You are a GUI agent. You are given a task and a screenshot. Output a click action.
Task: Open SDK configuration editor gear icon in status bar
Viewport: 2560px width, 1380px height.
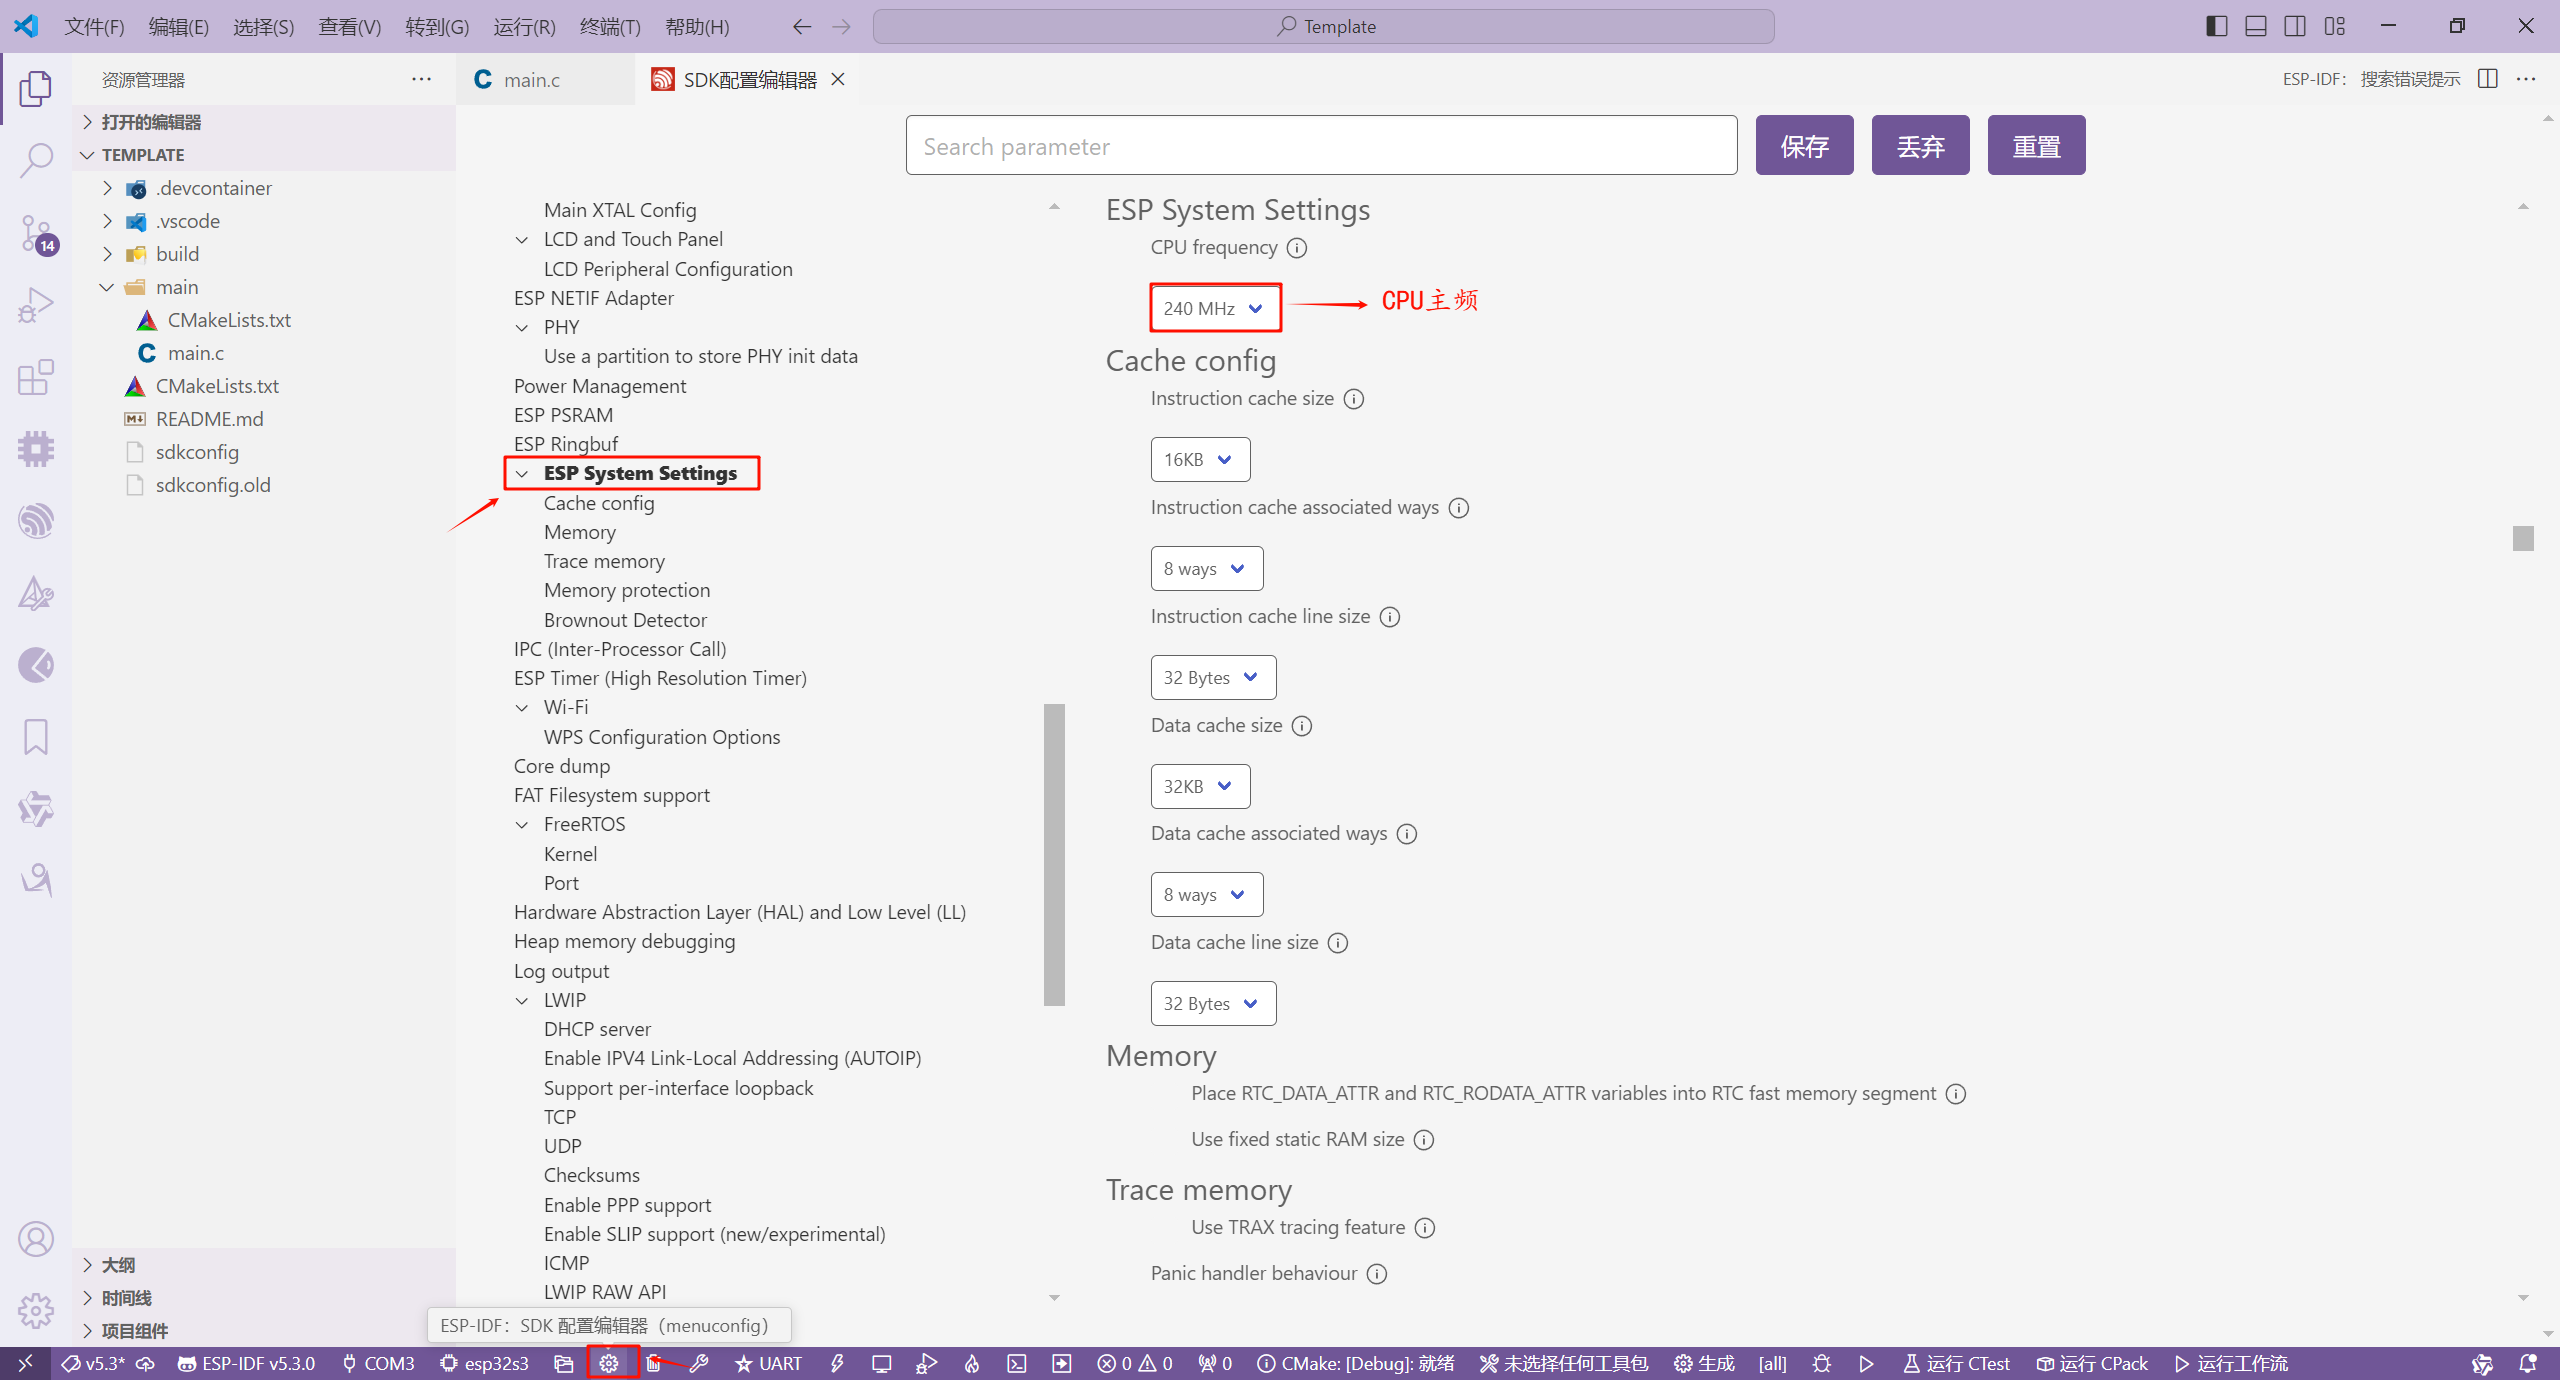click(x=609, y=1363)
